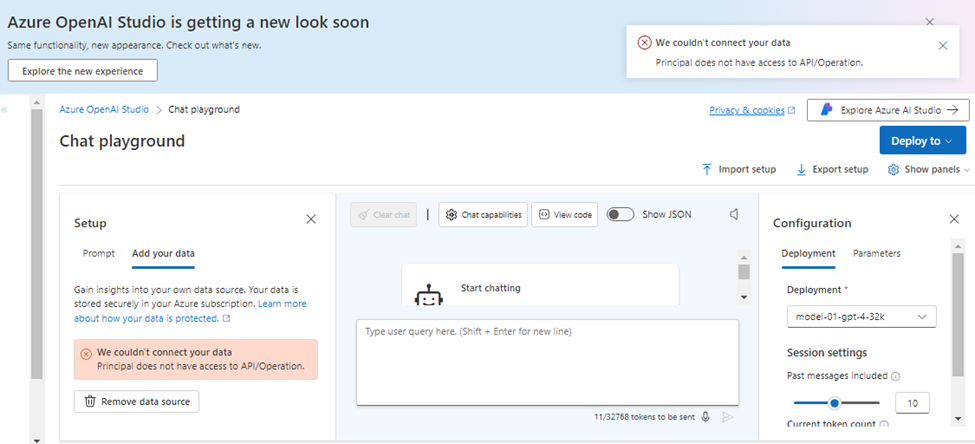975x444 pixels.
Task: Click the View code button
Action: click(x=565, y=215)
